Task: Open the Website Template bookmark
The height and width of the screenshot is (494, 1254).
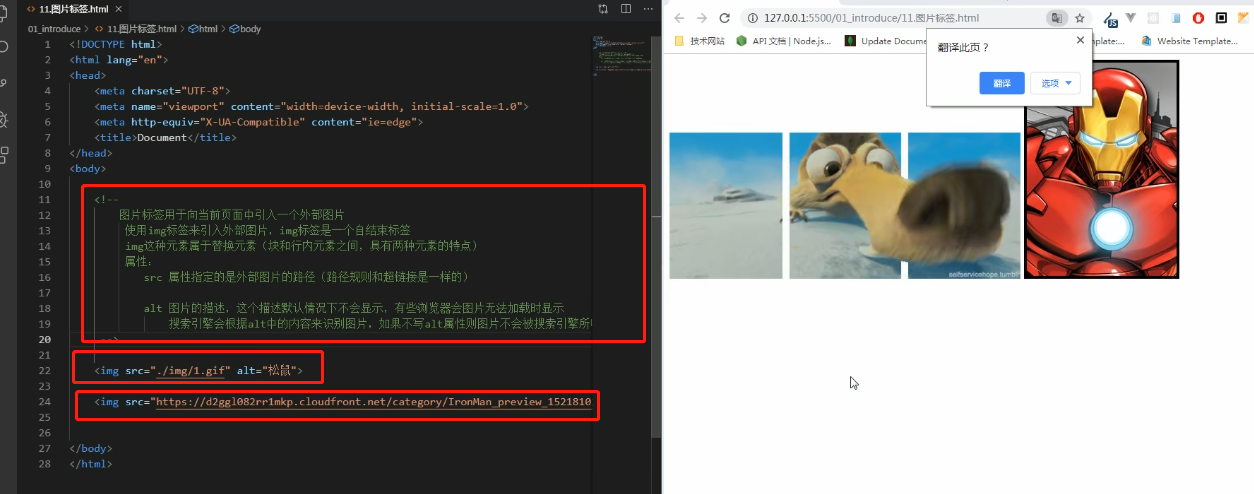Action: click(x=1190, y=41)
